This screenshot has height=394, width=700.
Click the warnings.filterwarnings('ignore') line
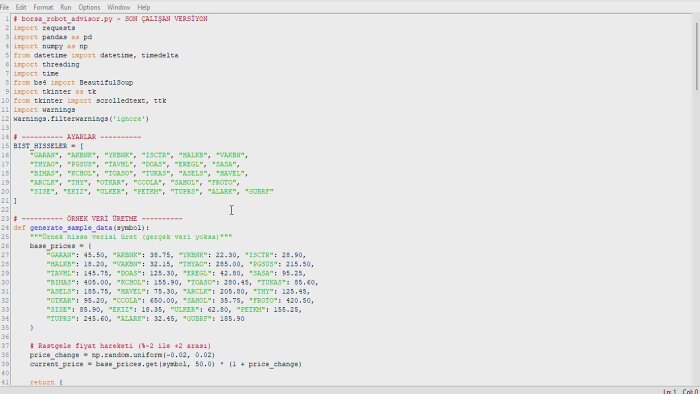[81, 119]
